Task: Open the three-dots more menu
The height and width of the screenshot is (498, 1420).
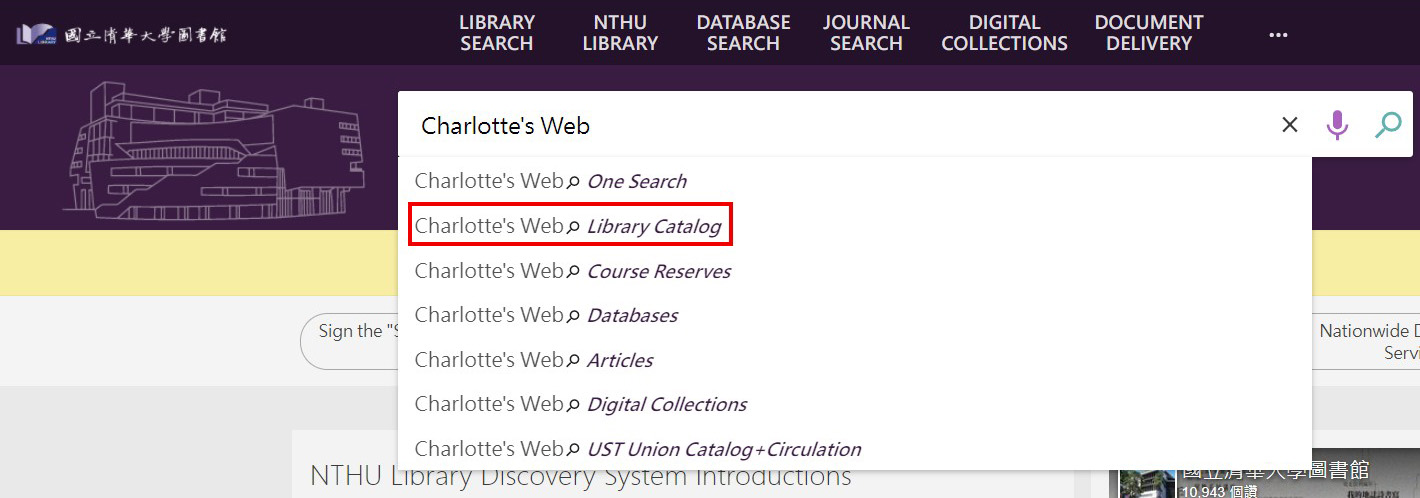Action: click(x=1277, y=34)
